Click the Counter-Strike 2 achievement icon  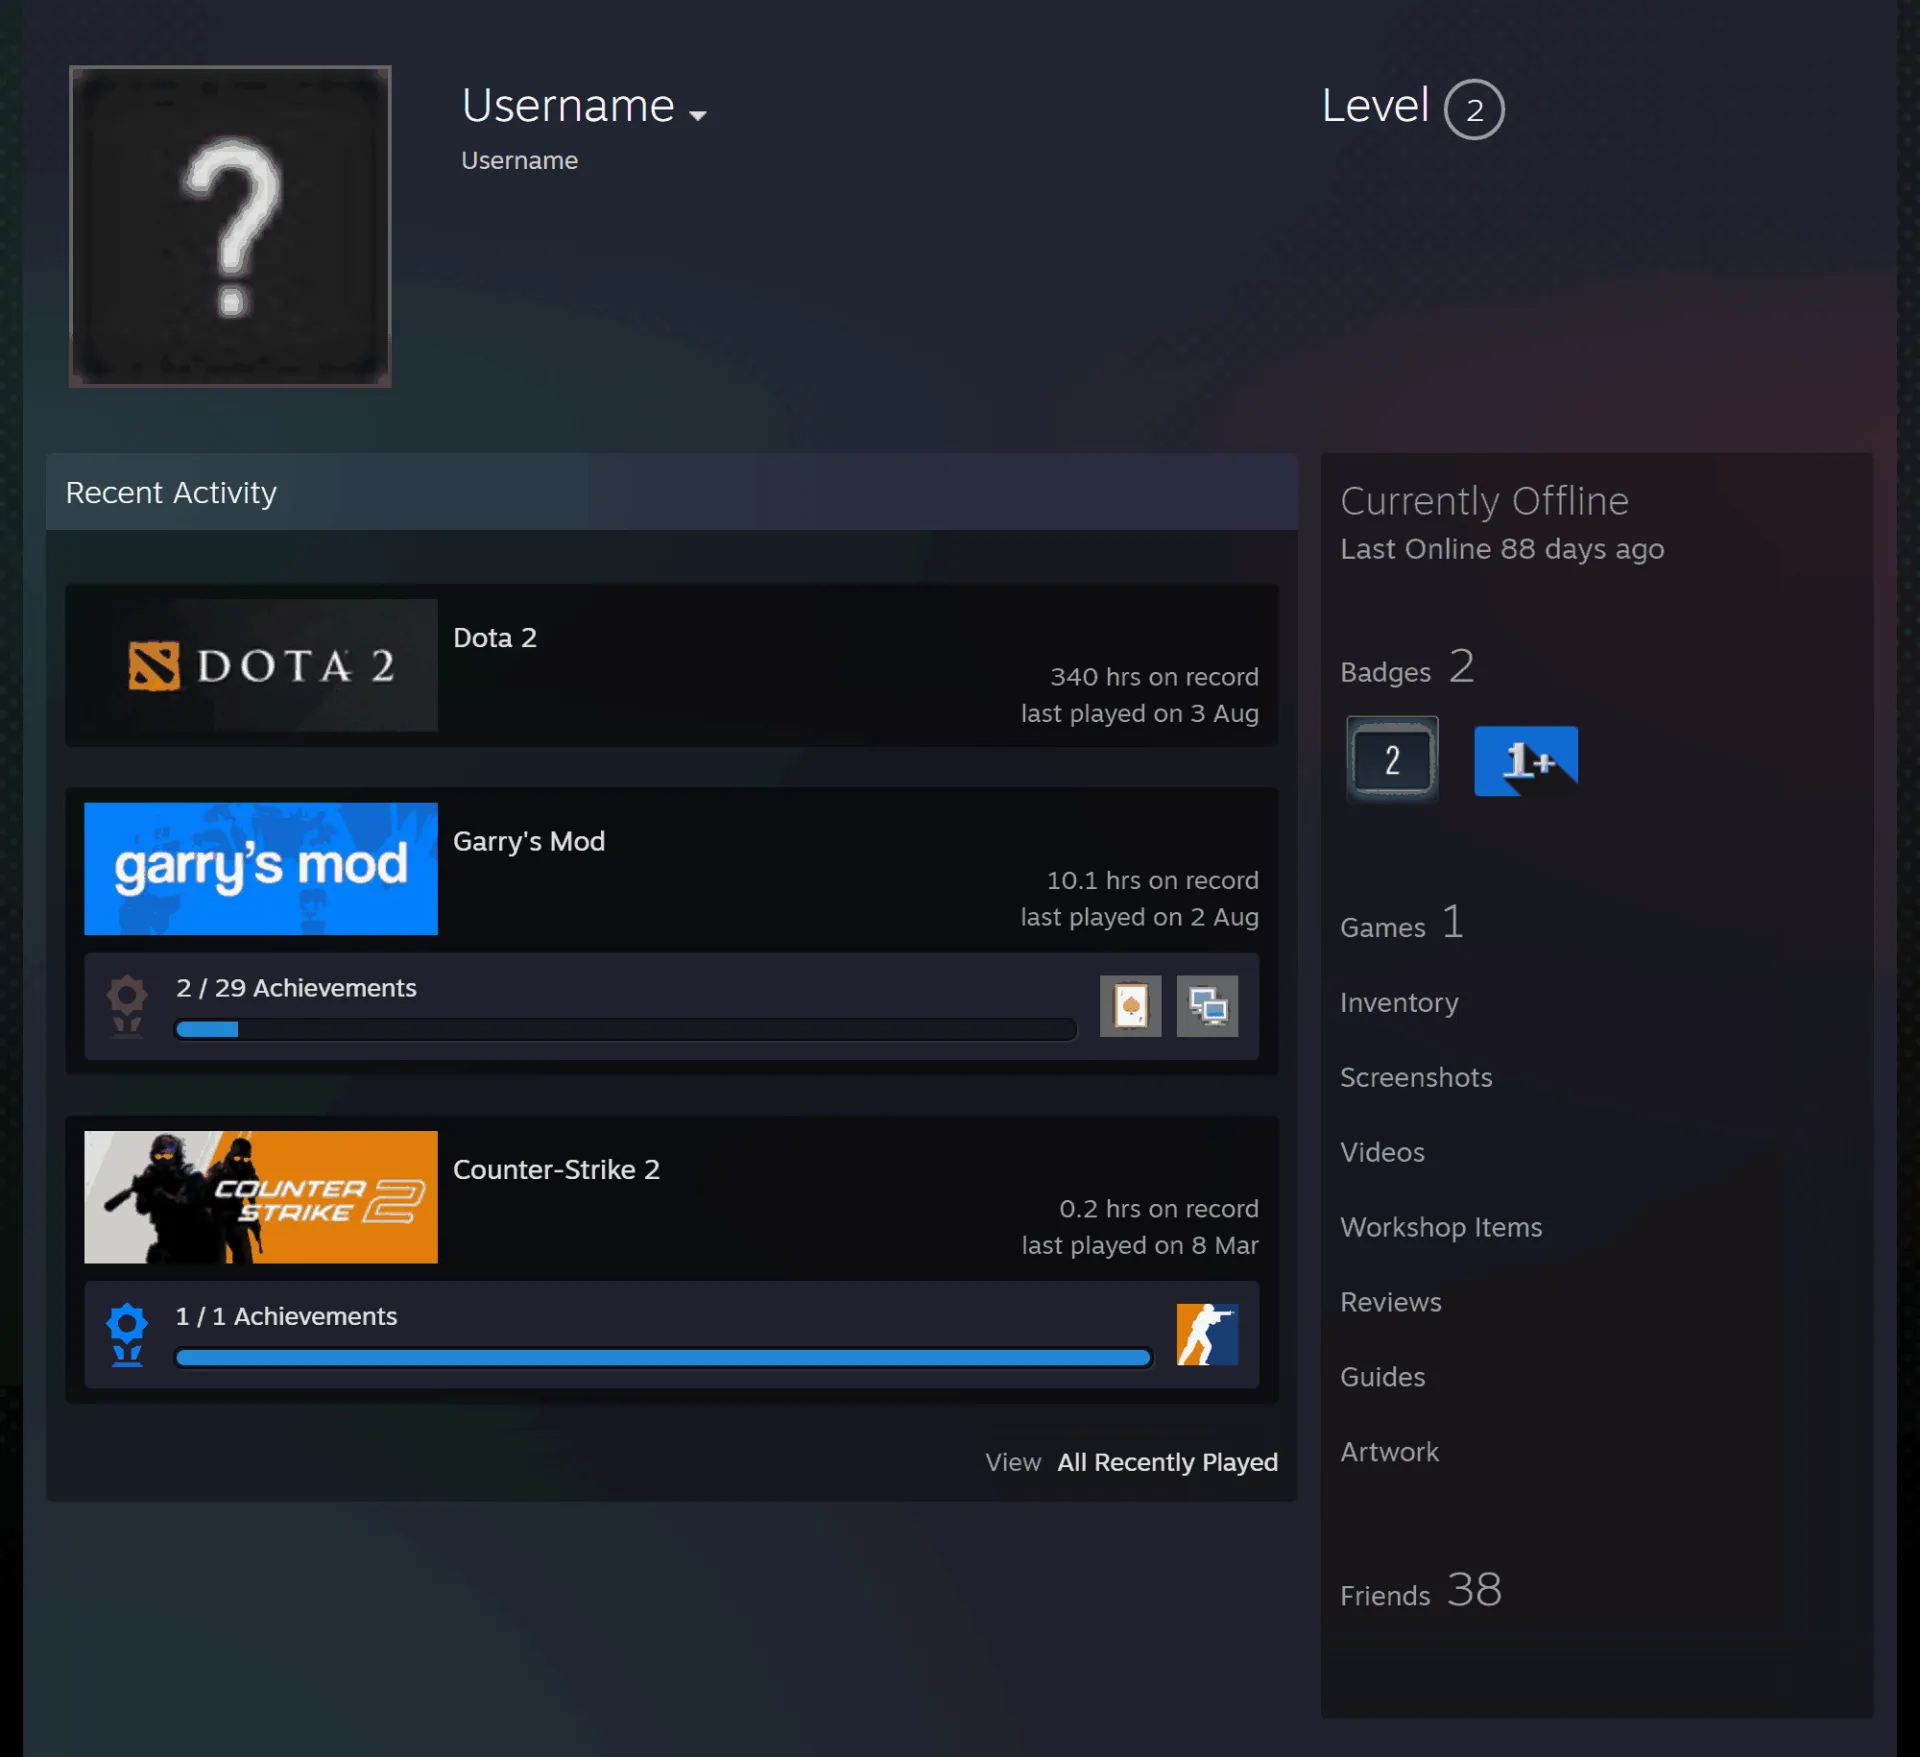tap(1207, 1334)
